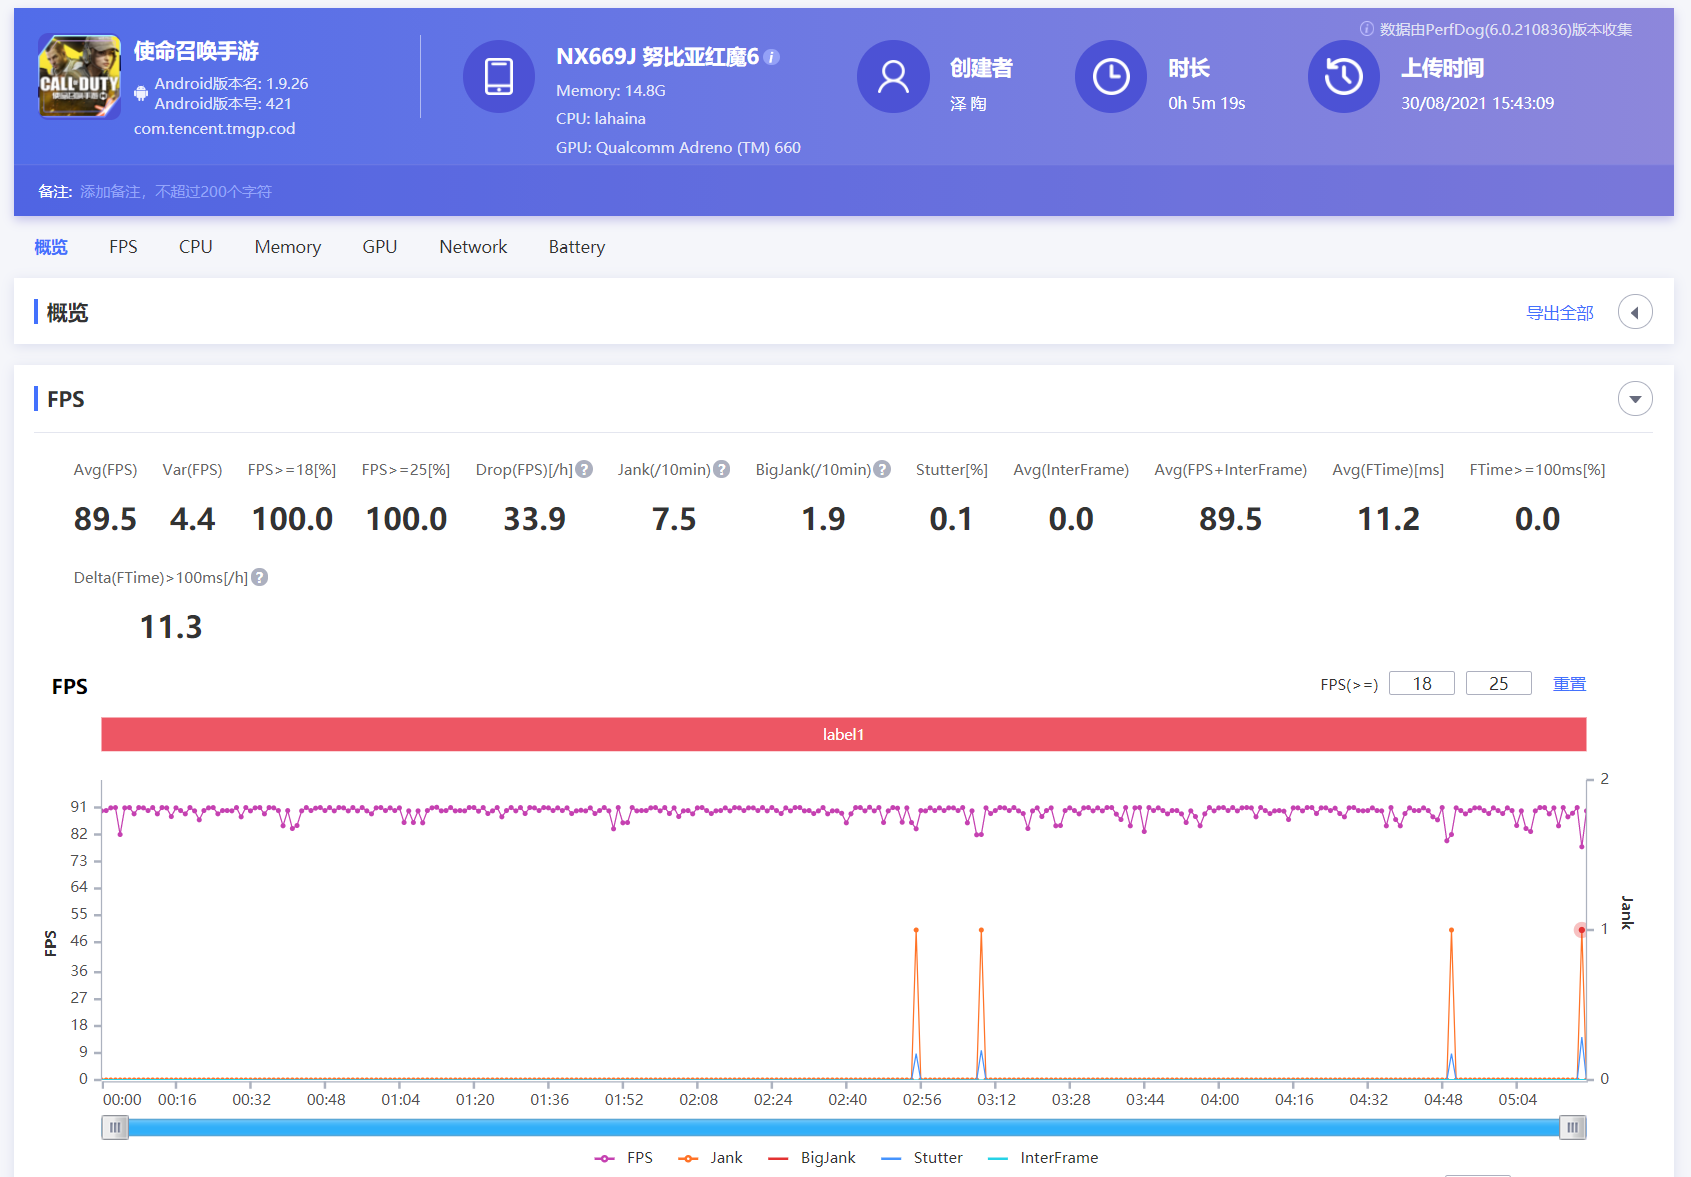1691x1177 pixels.
Task: Click the creator user icon
Action: (x=893, y=76)
